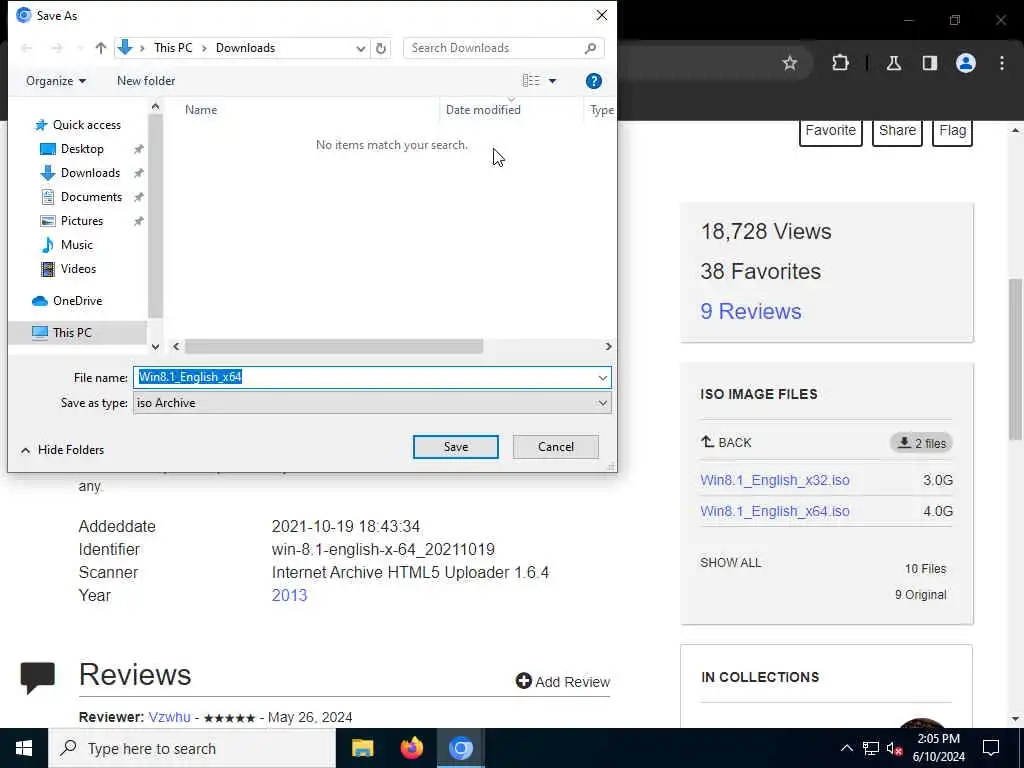Click Downloads in address breadcrumb
1024x768 pixels.
(246, 48)
